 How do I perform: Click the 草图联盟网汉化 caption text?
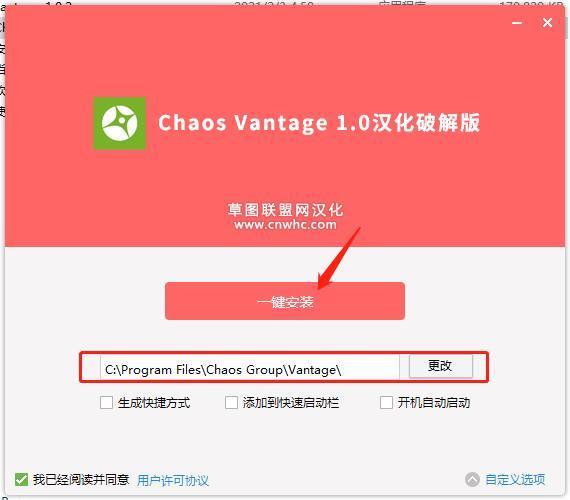coord(285,210)
